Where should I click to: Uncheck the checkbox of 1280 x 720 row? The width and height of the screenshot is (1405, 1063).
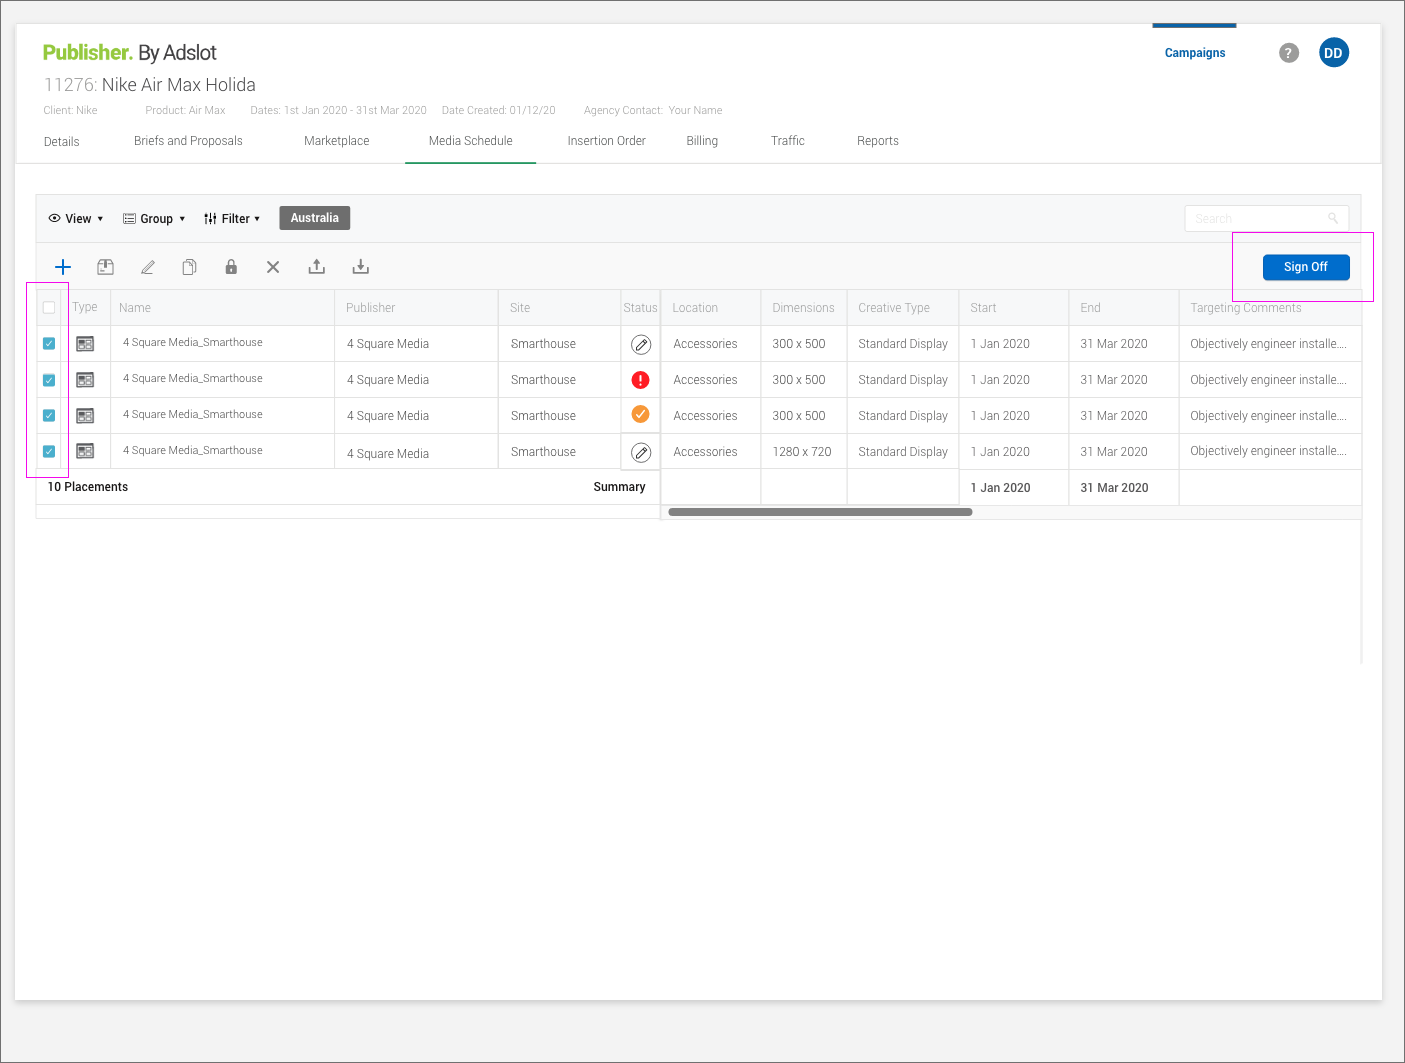[x=49, y=452]
